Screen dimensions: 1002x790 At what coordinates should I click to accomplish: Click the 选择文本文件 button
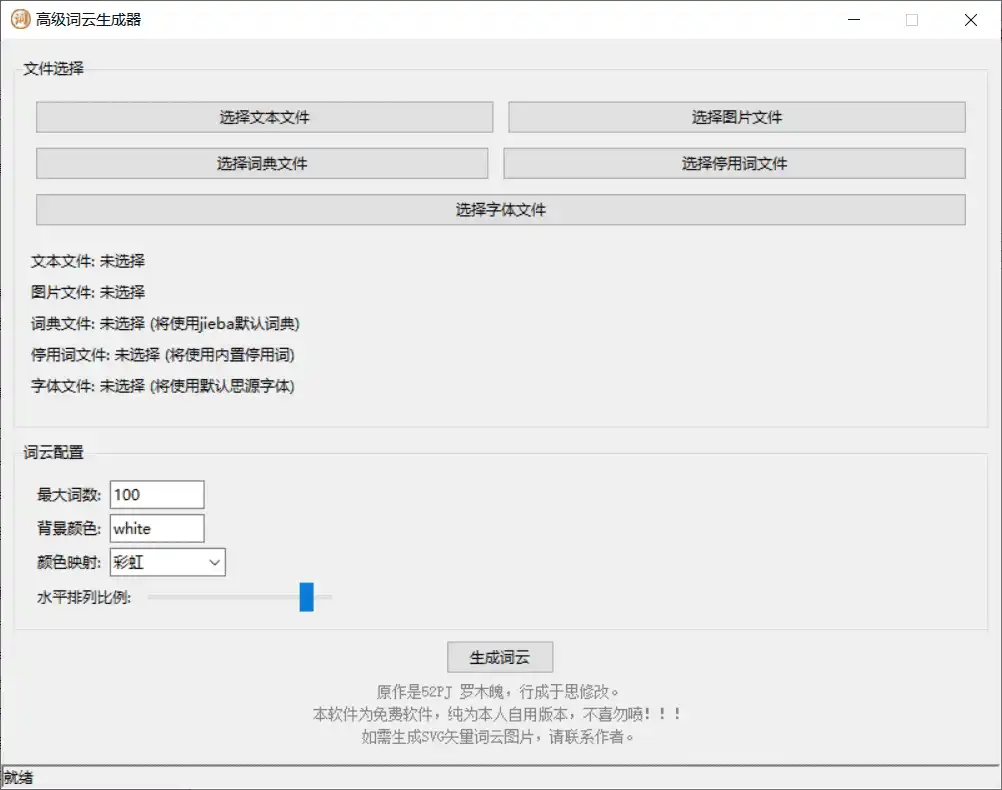coord(264,117)
